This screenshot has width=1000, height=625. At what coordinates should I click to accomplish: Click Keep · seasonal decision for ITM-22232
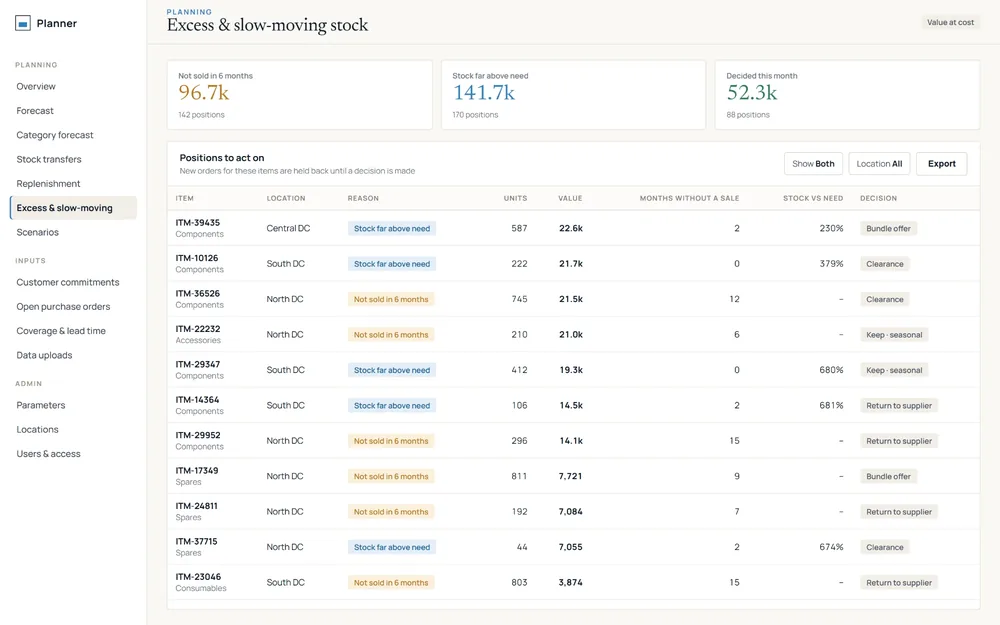pyautogui.click(x=894, y=335)
